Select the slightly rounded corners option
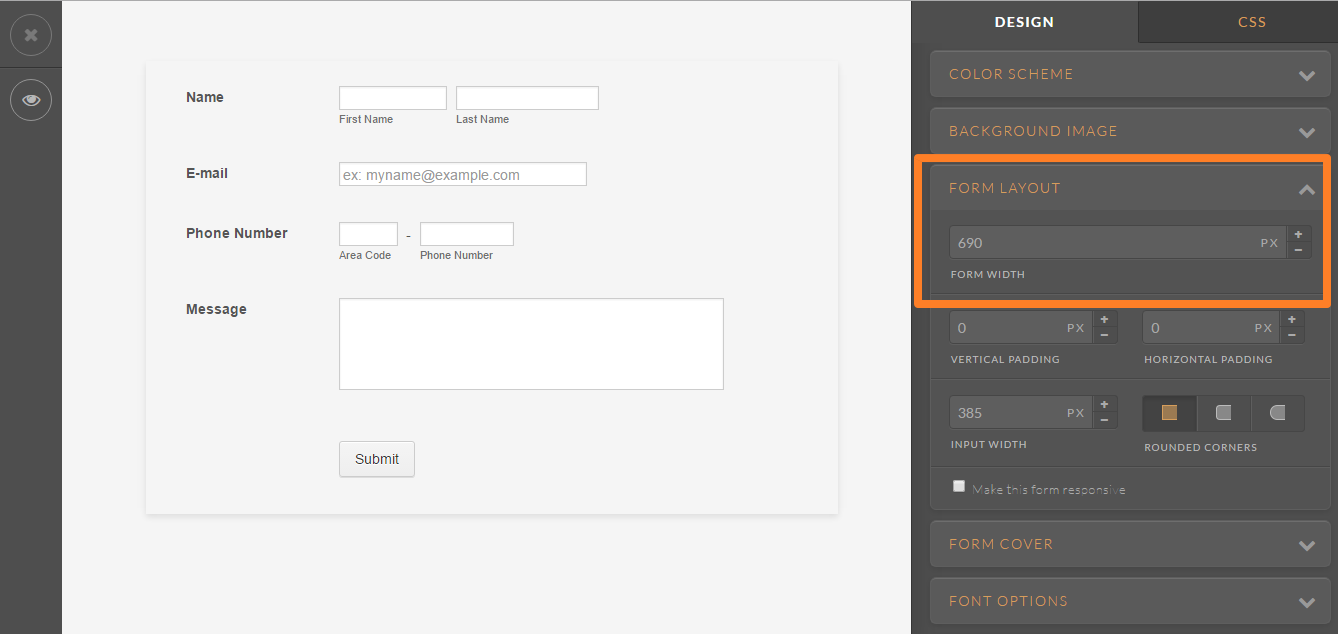1338x634 pixels. coord(1223,413)
